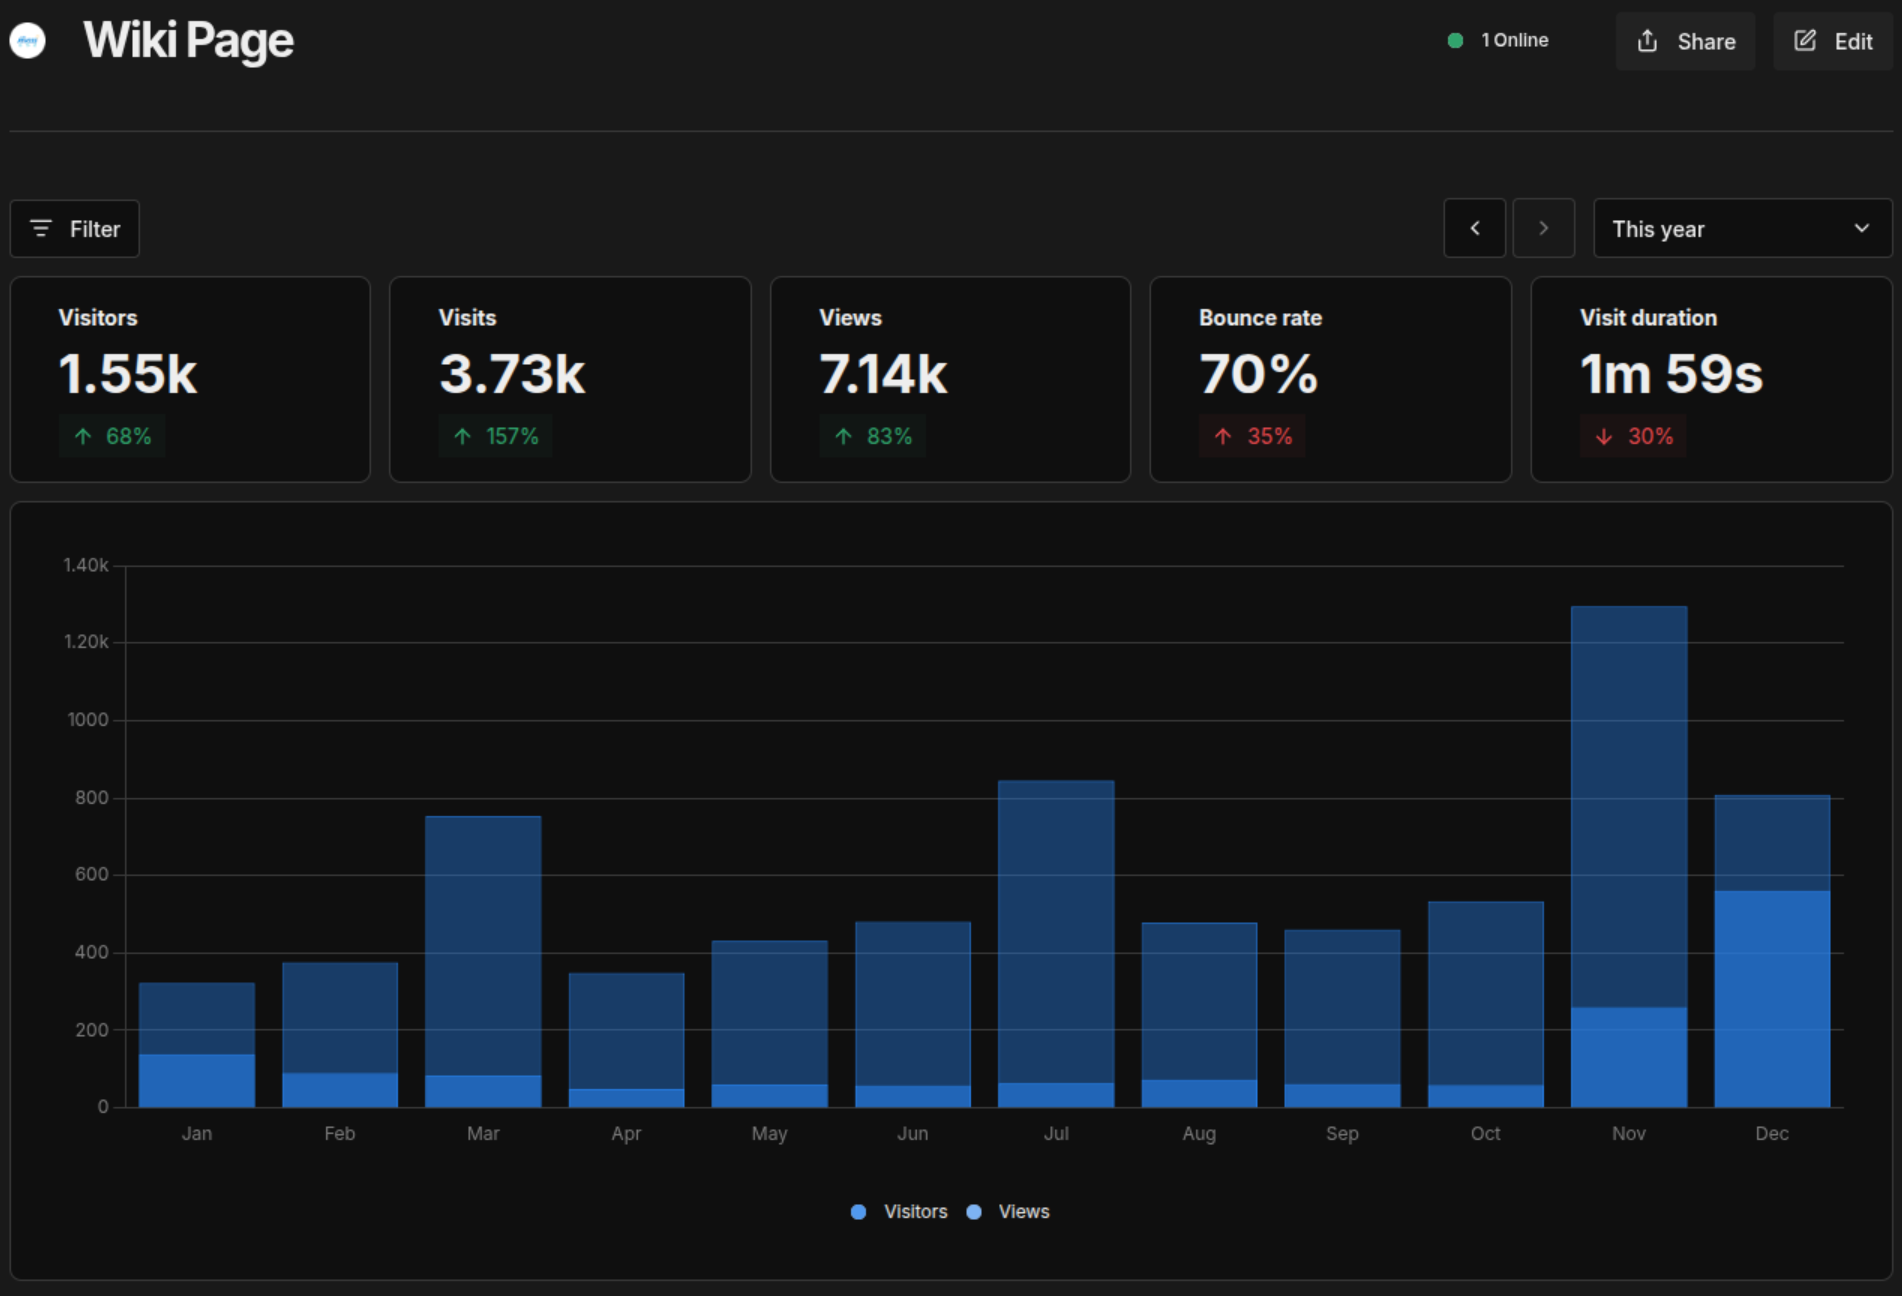The image size is (1902, 1296).
Task: Click the Visitors legend blue color dot
Action: tap(858, 1211)
